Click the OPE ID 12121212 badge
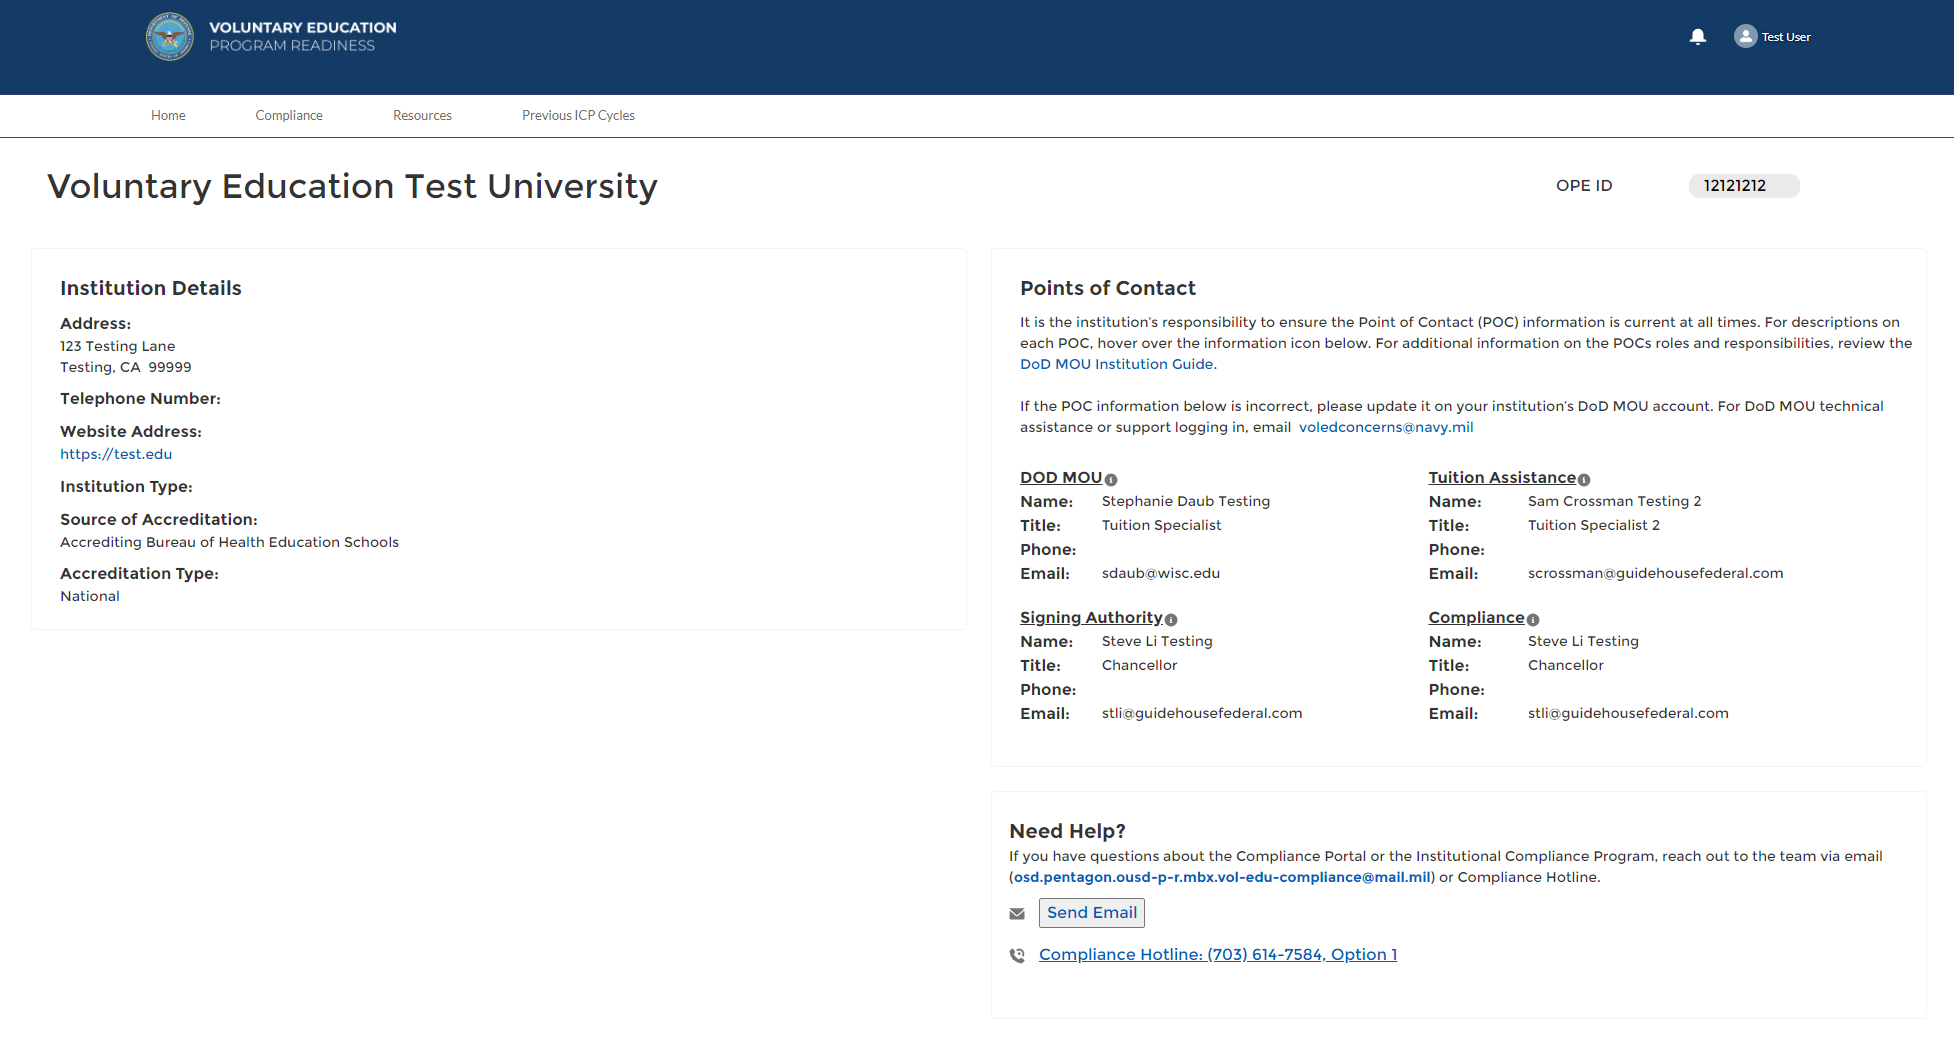 click(1743, 186)
